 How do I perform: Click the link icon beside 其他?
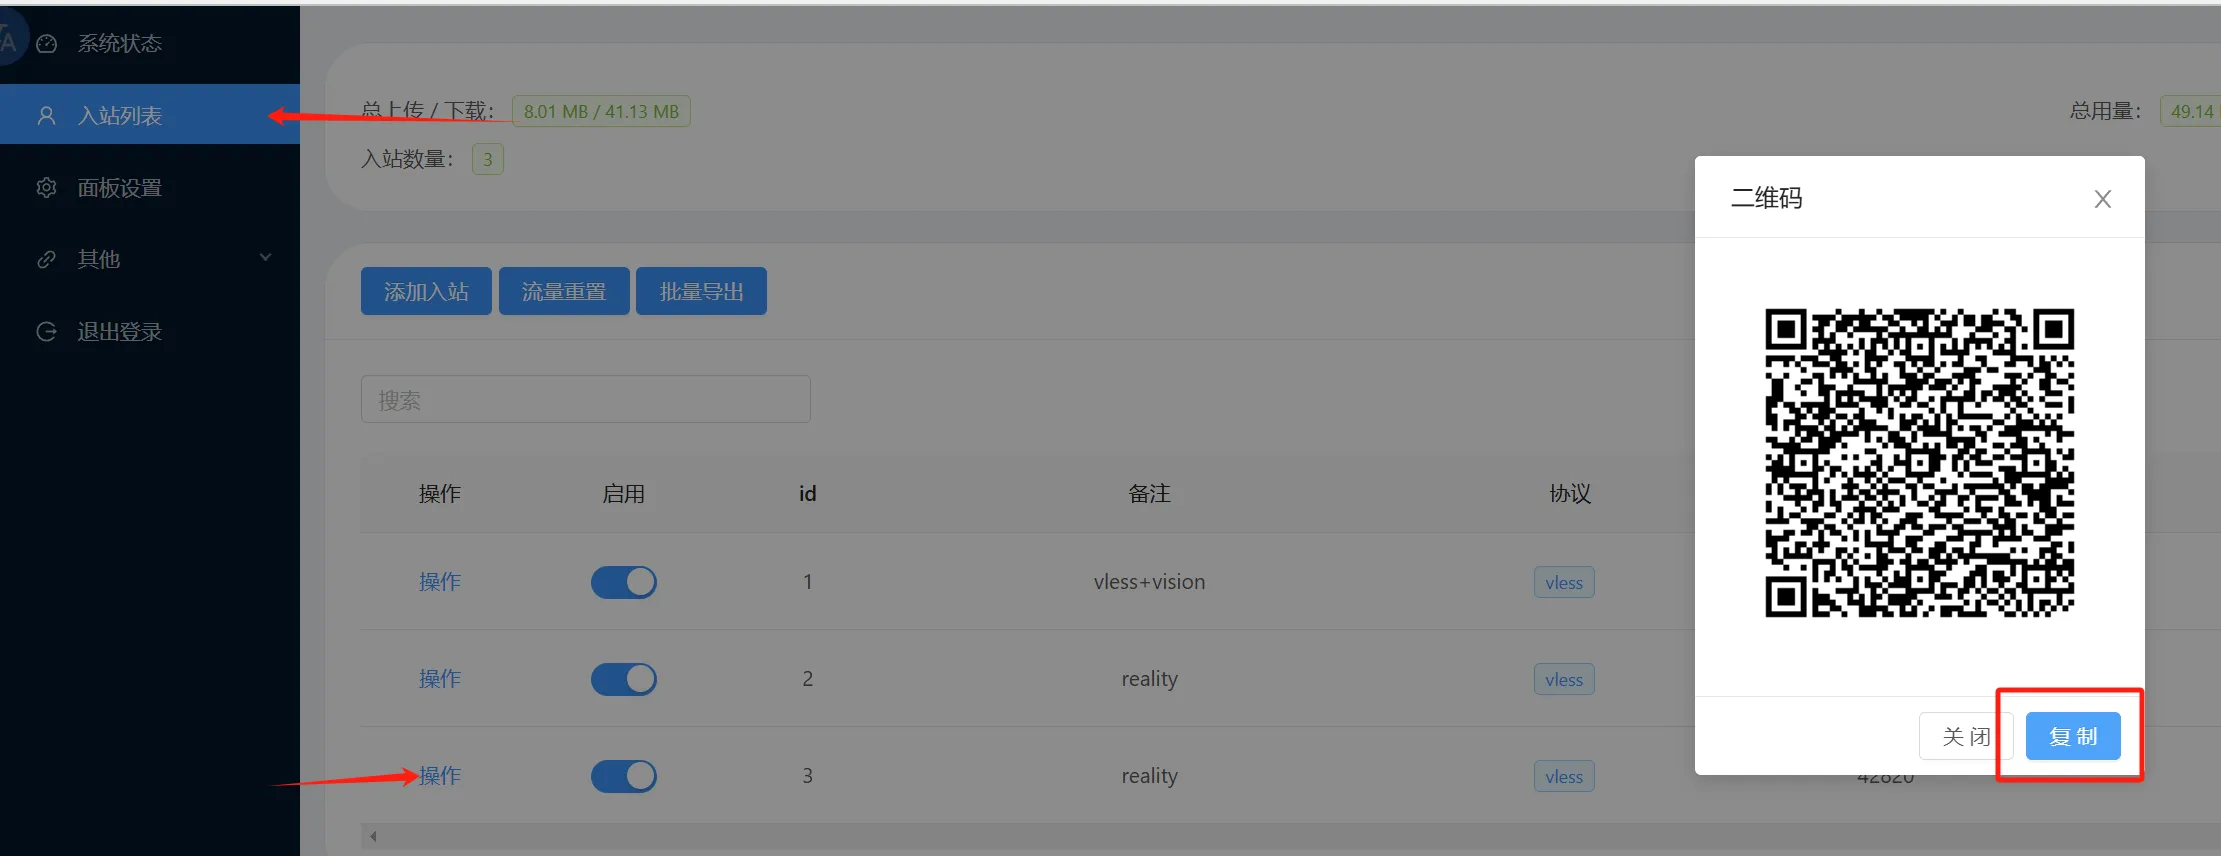point(46,260)
